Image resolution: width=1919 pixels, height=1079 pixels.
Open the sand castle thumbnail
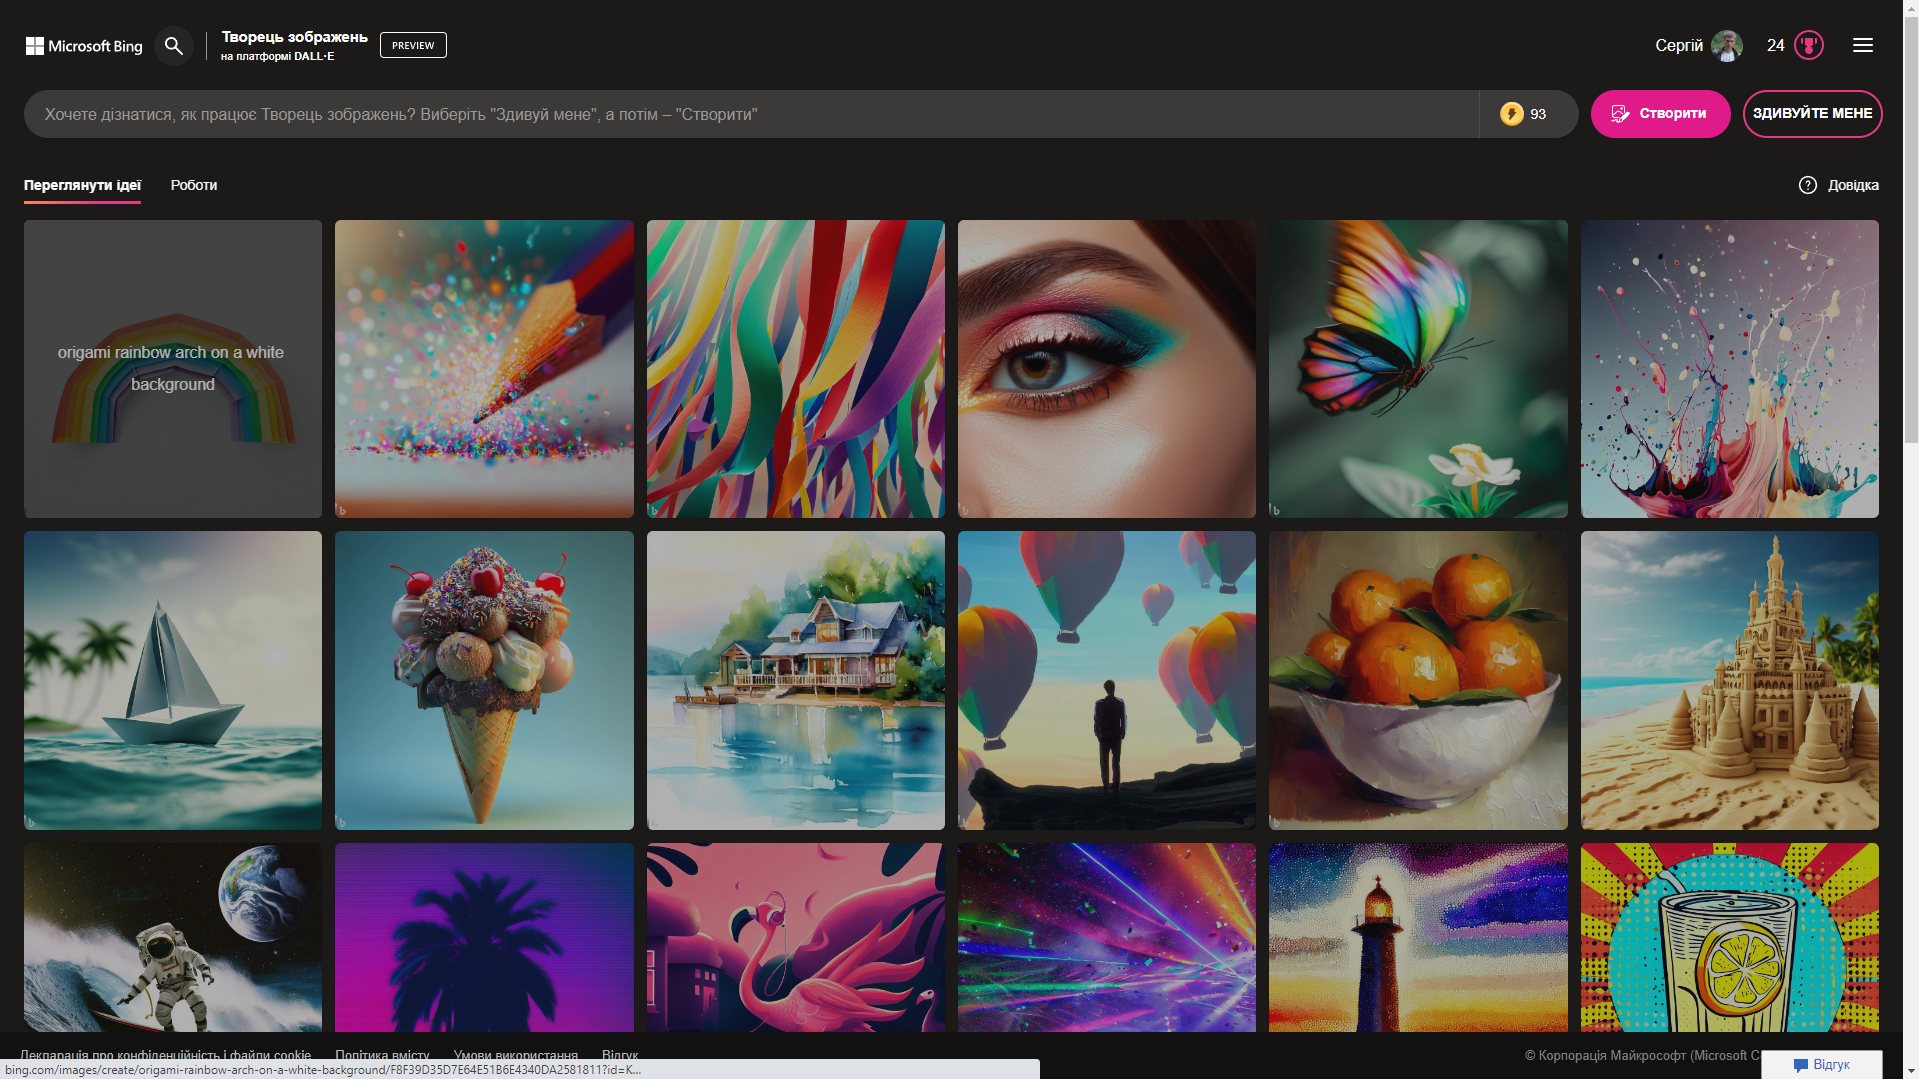1730,680
